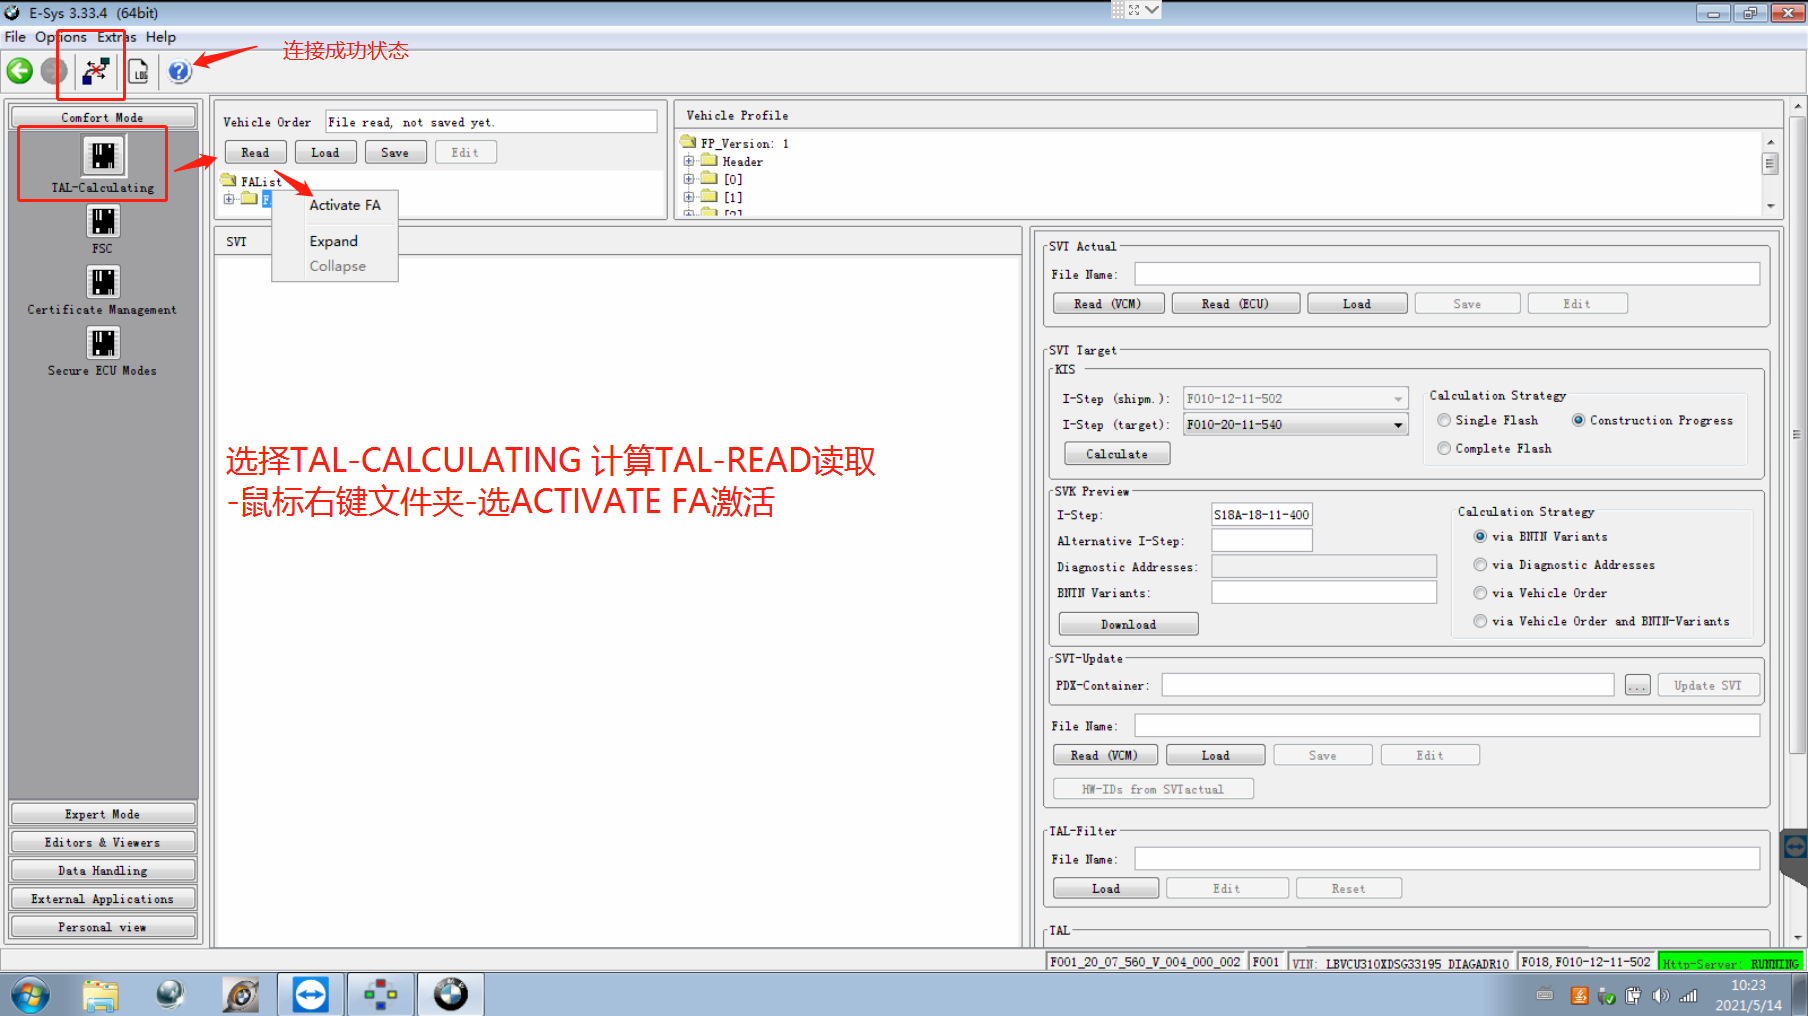Click the Vehicle Profile tree scrollbar thumb

1770,163
